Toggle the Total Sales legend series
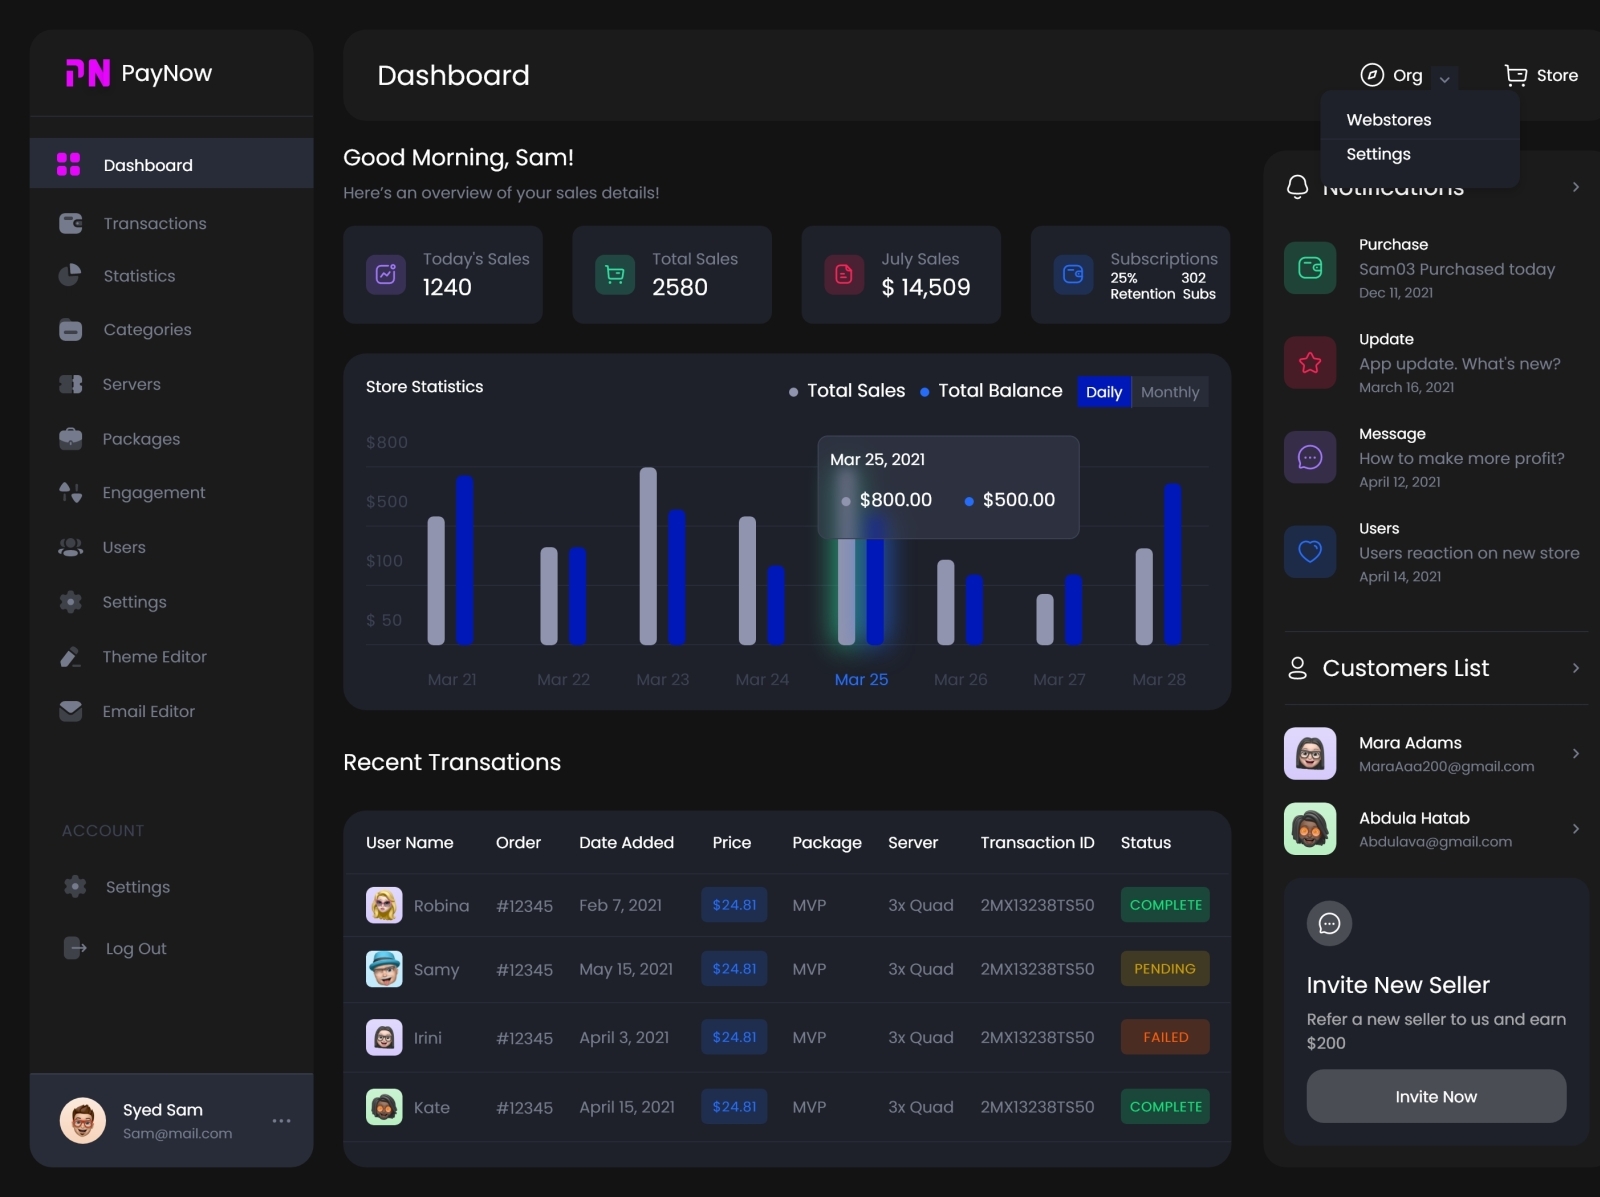The width and height of the screenshot is (1600, 1197). coord(847,391)
